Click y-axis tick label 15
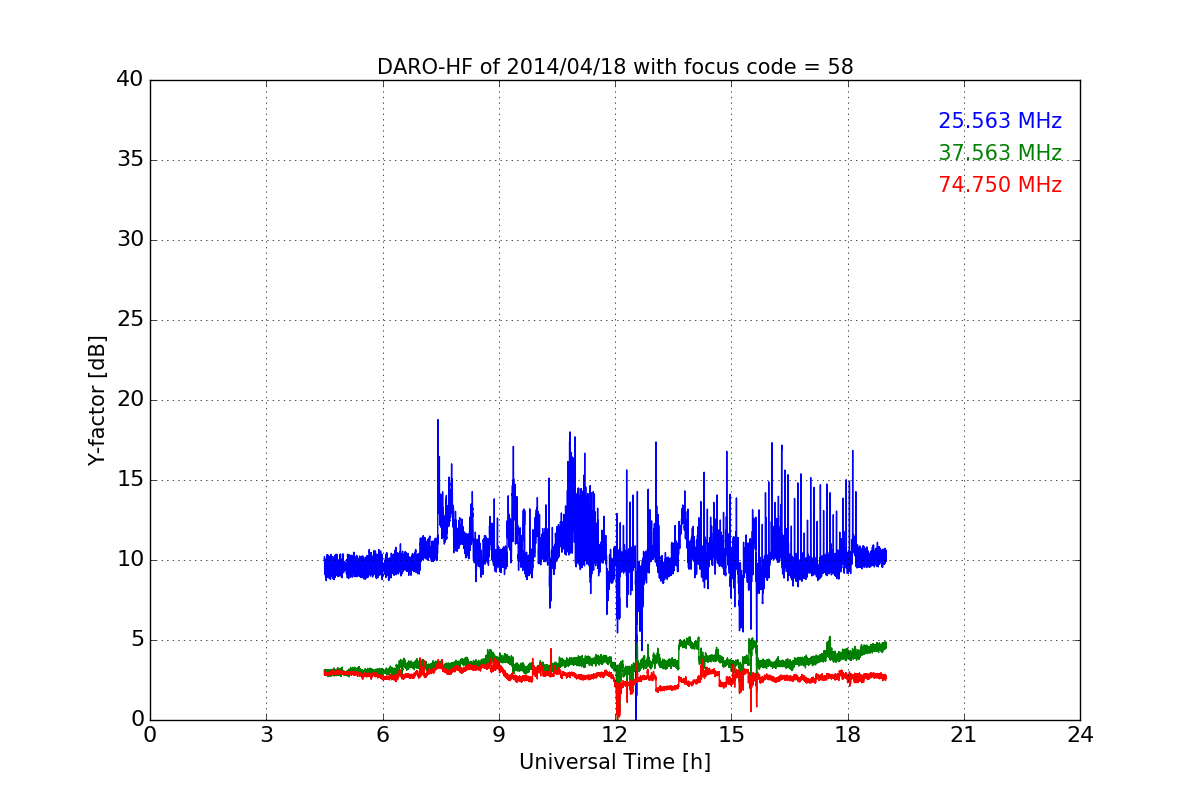The height and width of the screenshot is (800, 1200). point(130,480)
